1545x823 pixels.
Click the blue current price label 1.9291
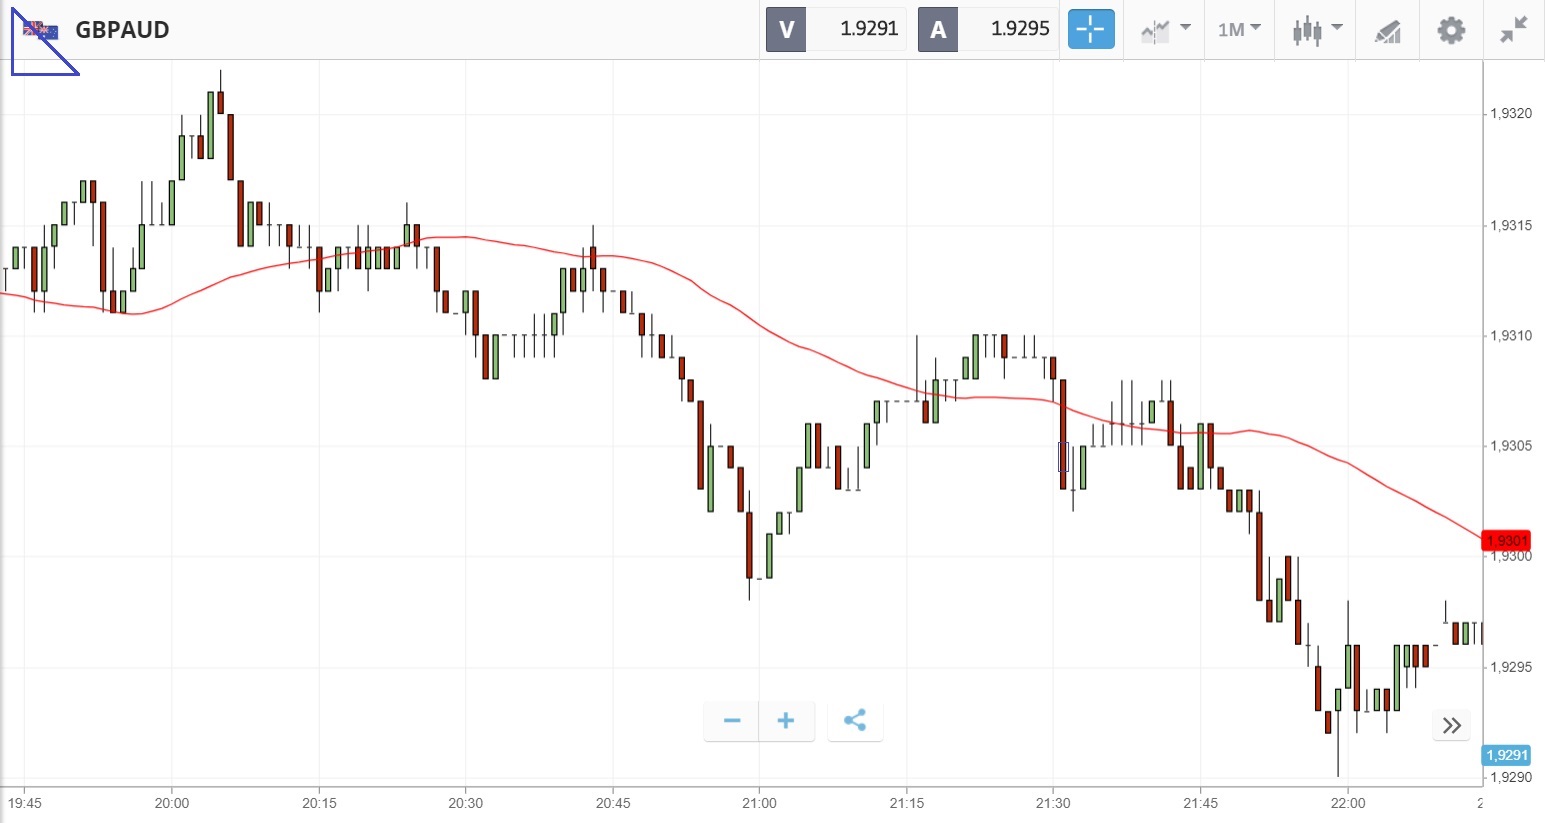tap(1506, 755)
